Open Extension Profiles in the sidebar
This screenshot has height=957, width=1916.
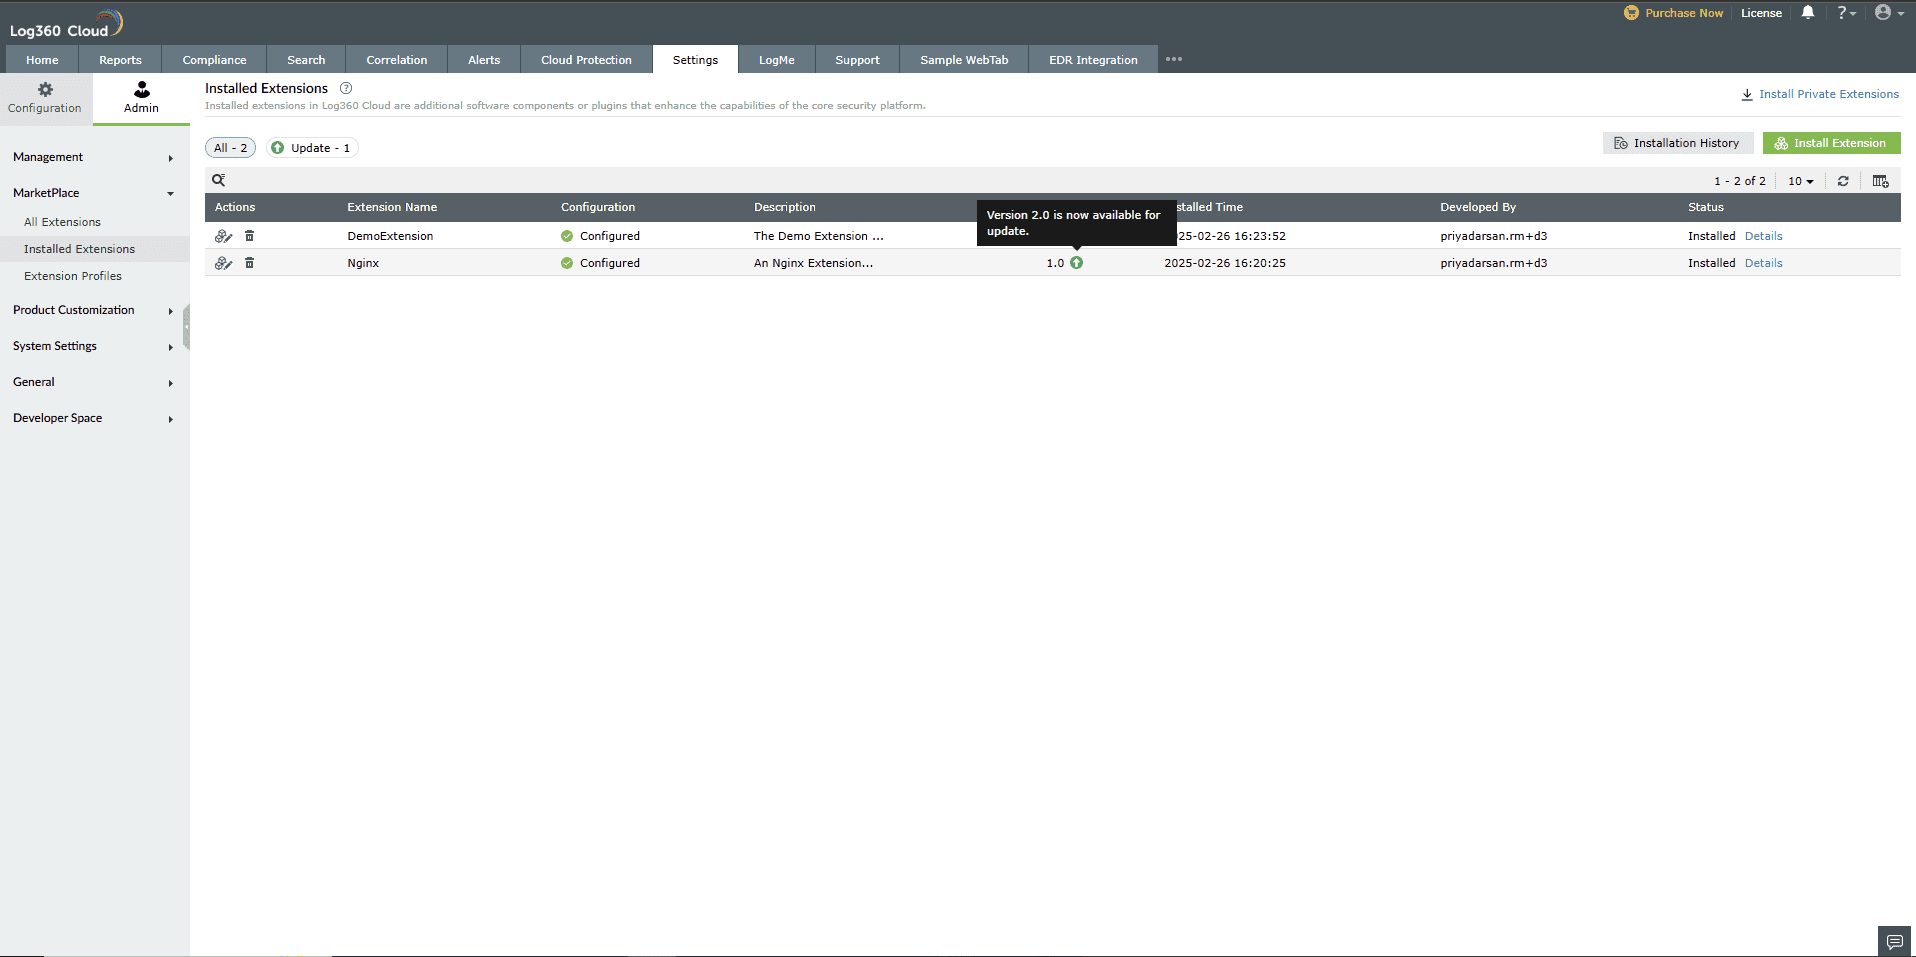tap(73, 276)
